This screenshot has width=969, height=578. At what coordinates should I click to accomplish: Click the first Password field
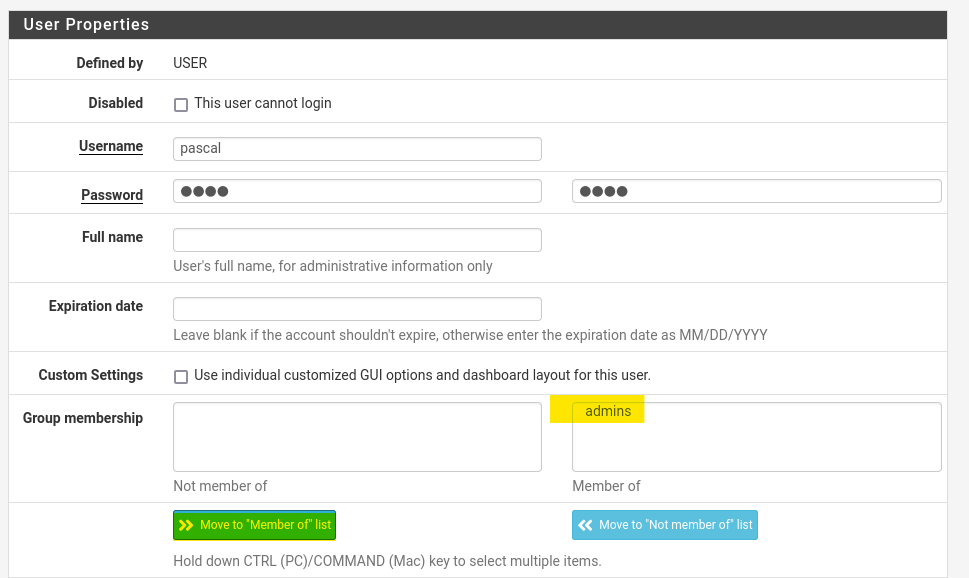click(357, 191)
